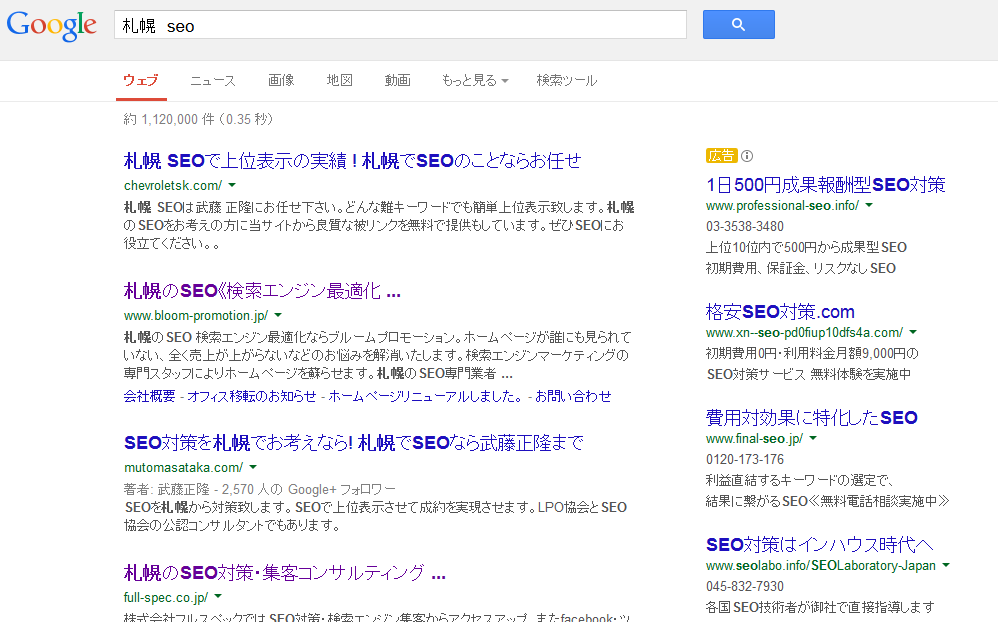This screenshot has height=622, width=998.
Task: Click the phone number 0120-173-176
Action: coord(745,459)
